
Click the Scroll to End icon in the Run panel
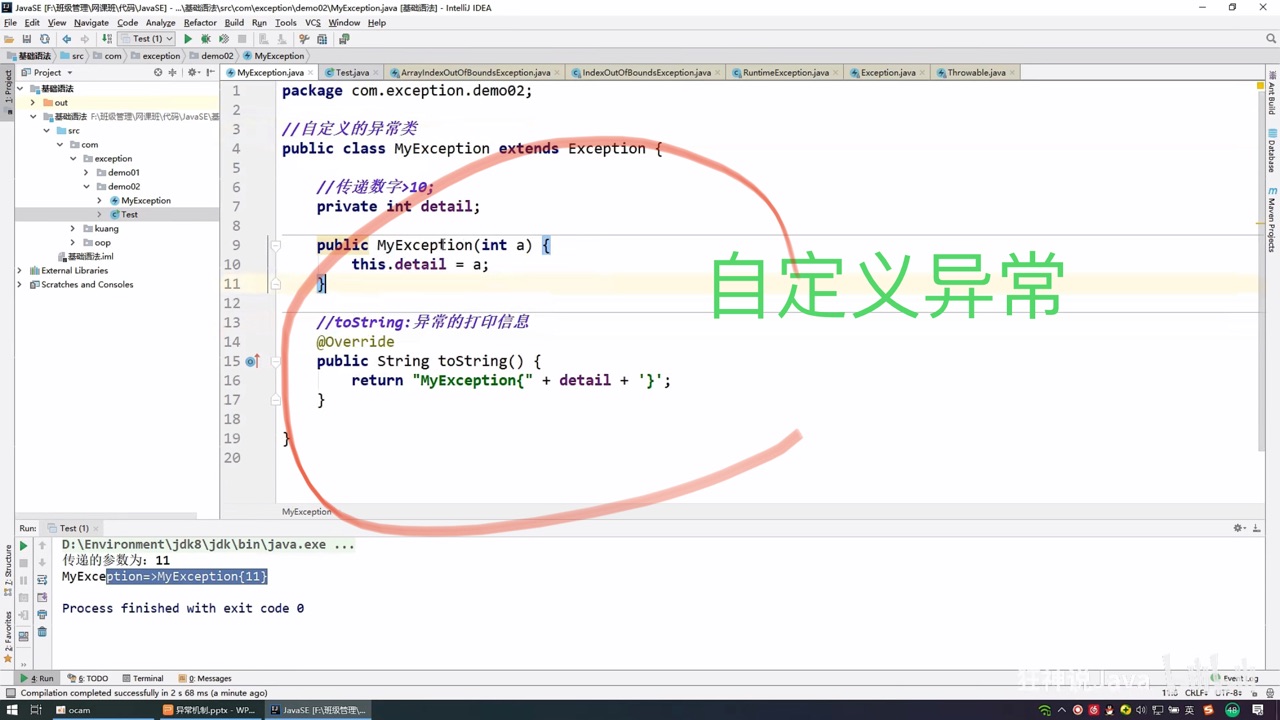point(42,597)
